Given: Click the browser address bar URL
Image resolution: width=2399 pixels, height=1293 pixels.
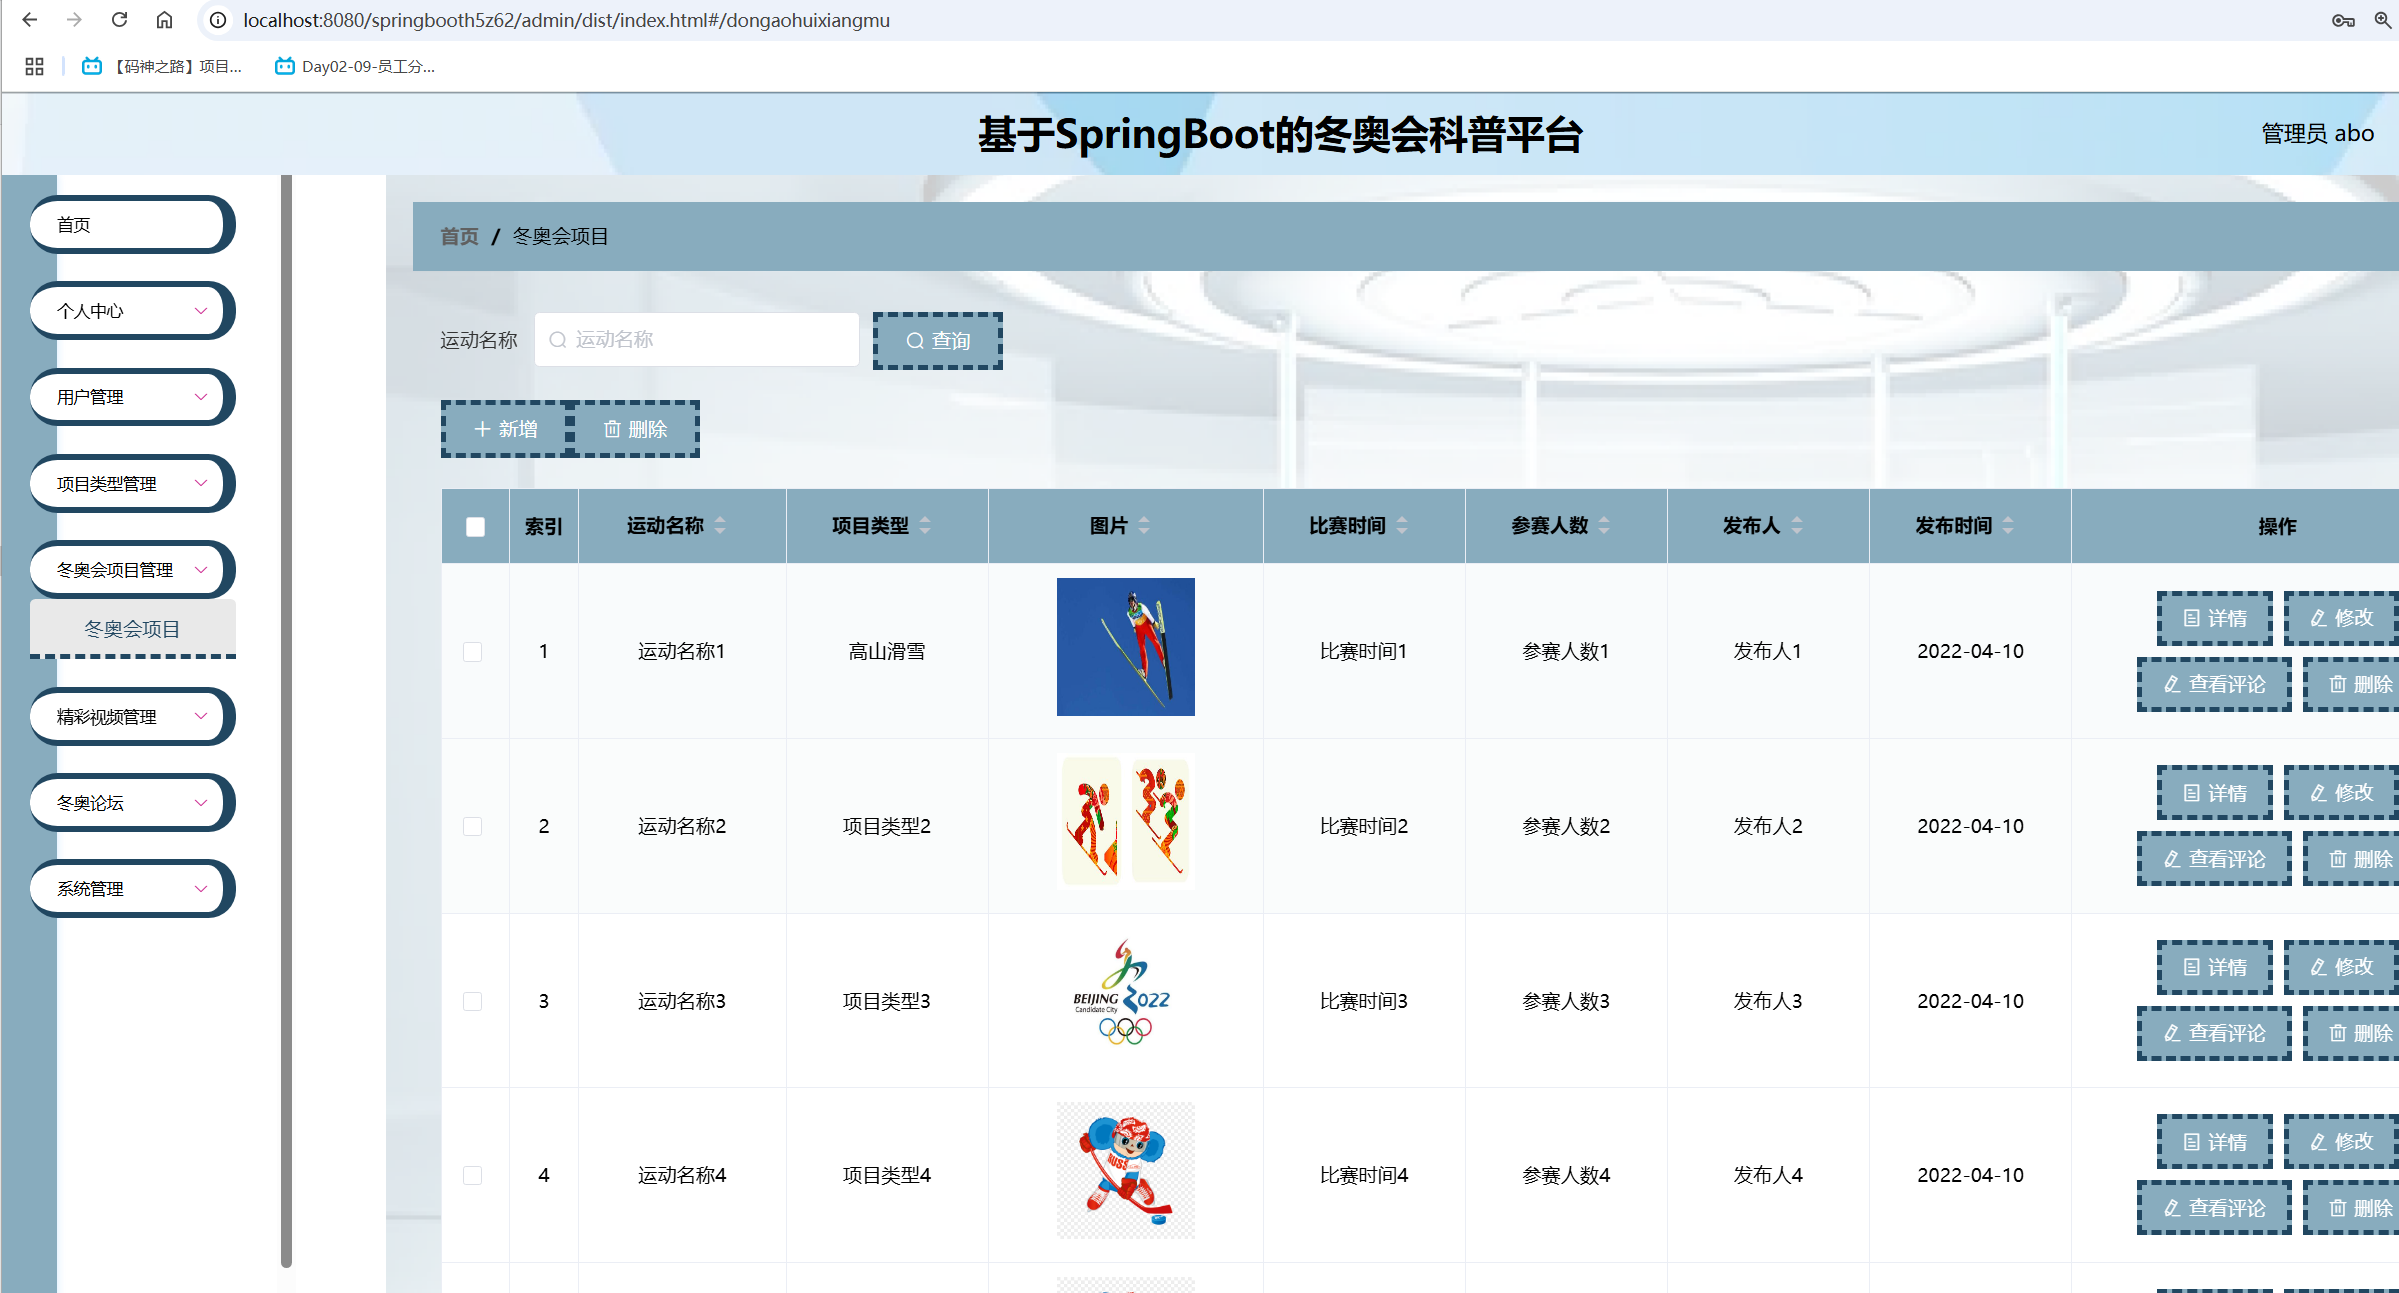Looking at the screenshot, I should tap(566, 20).
